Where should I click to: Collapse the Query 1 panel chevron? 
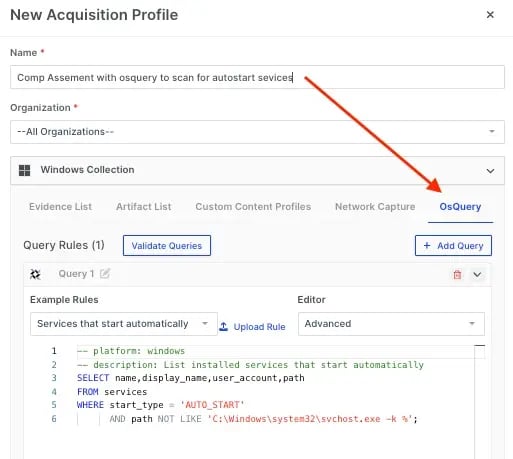(x=477, y=274)
